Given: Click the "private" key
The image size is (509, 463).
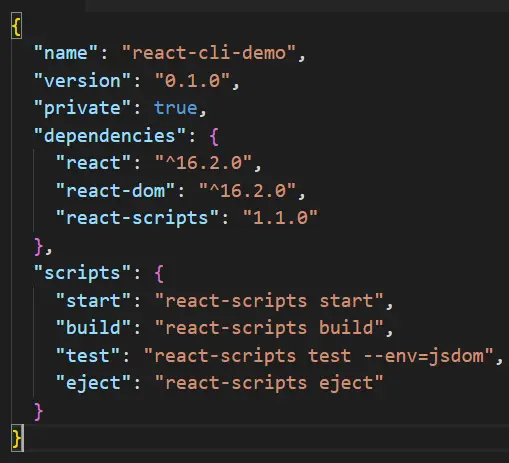Looking at the screenshot, I should (x=82, y=108).
